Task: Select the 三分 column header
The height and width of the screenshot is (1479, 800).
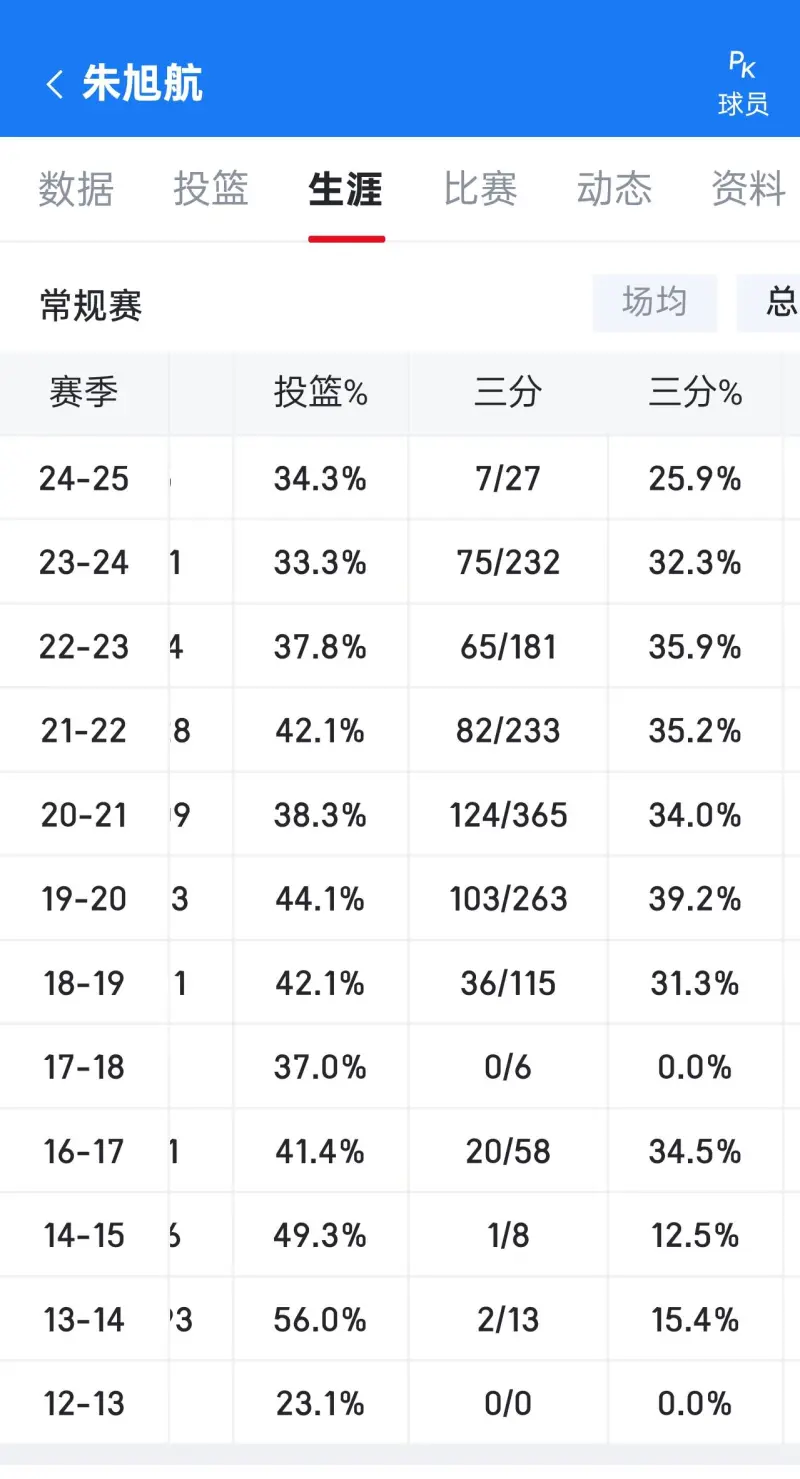Action: click(507, 394)
